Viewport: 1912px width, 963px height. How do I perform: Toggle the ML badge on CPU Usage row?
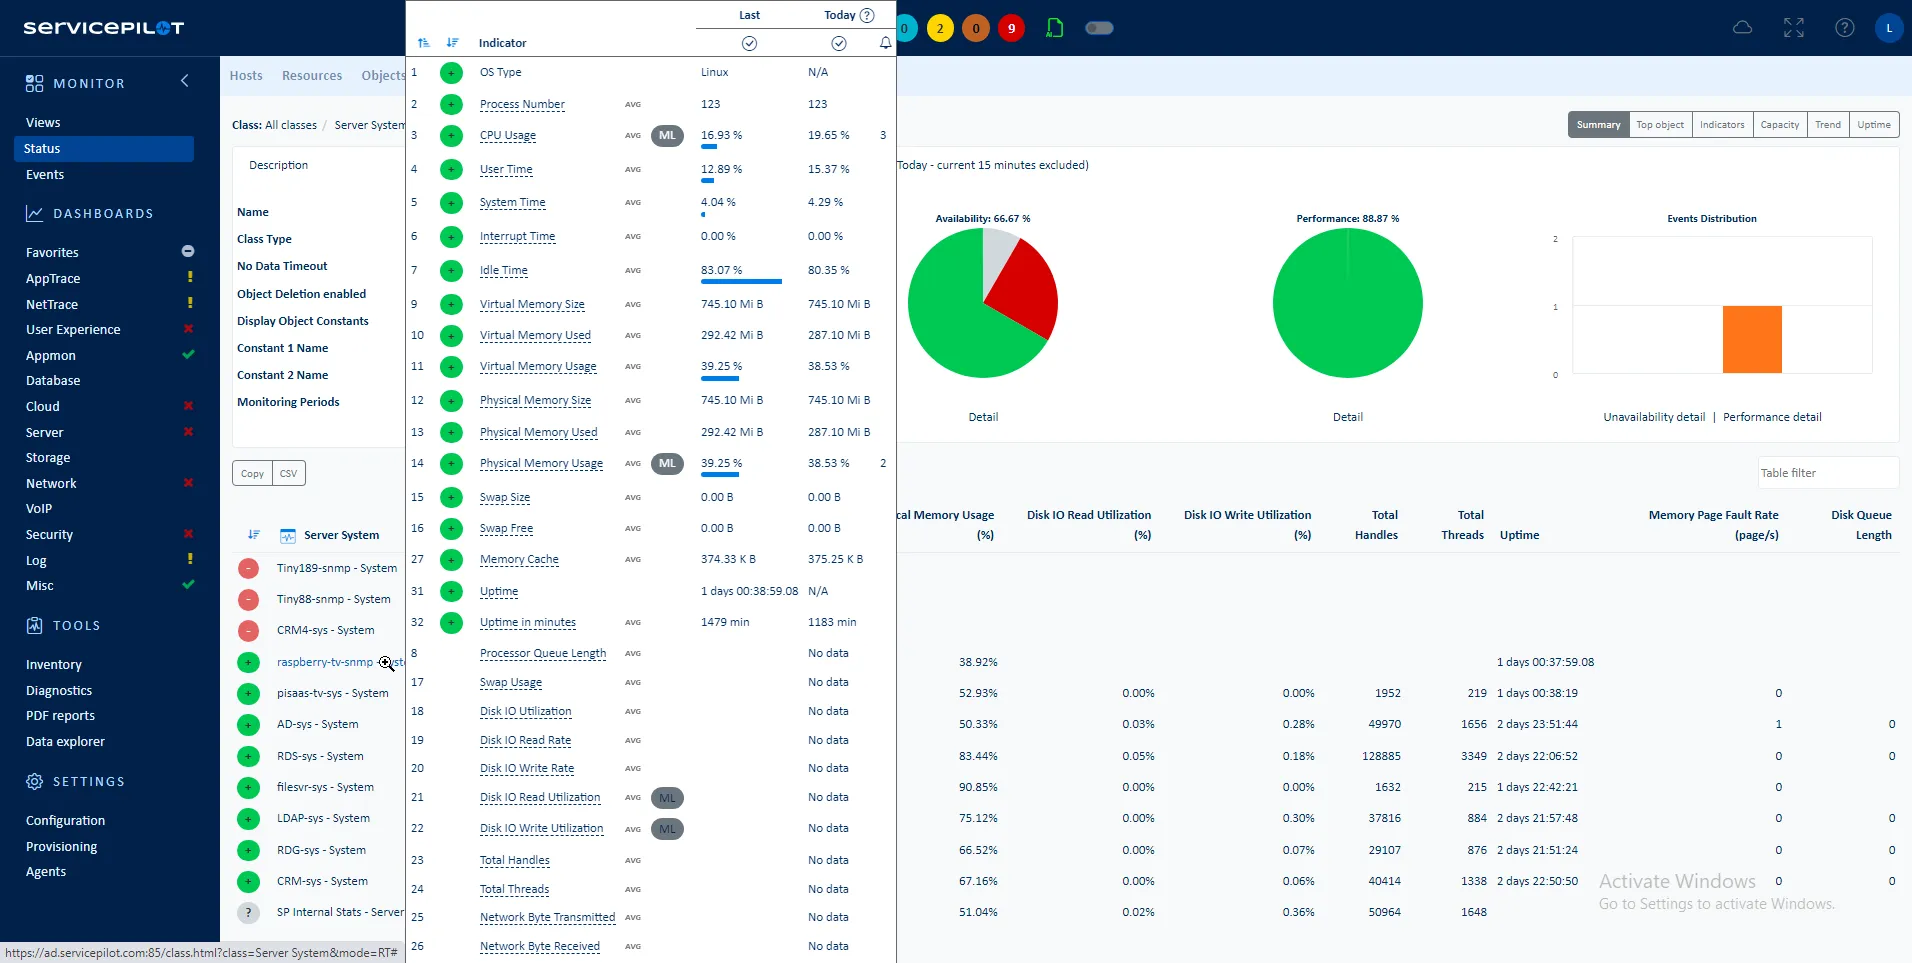(667, 135)
